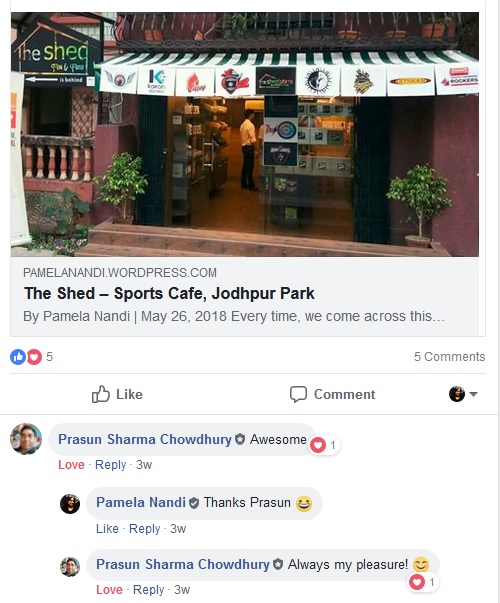Open The Shed storefront preview image
Image resolution: width=500 pixels, height=603 pixels.
coord(245,134)
